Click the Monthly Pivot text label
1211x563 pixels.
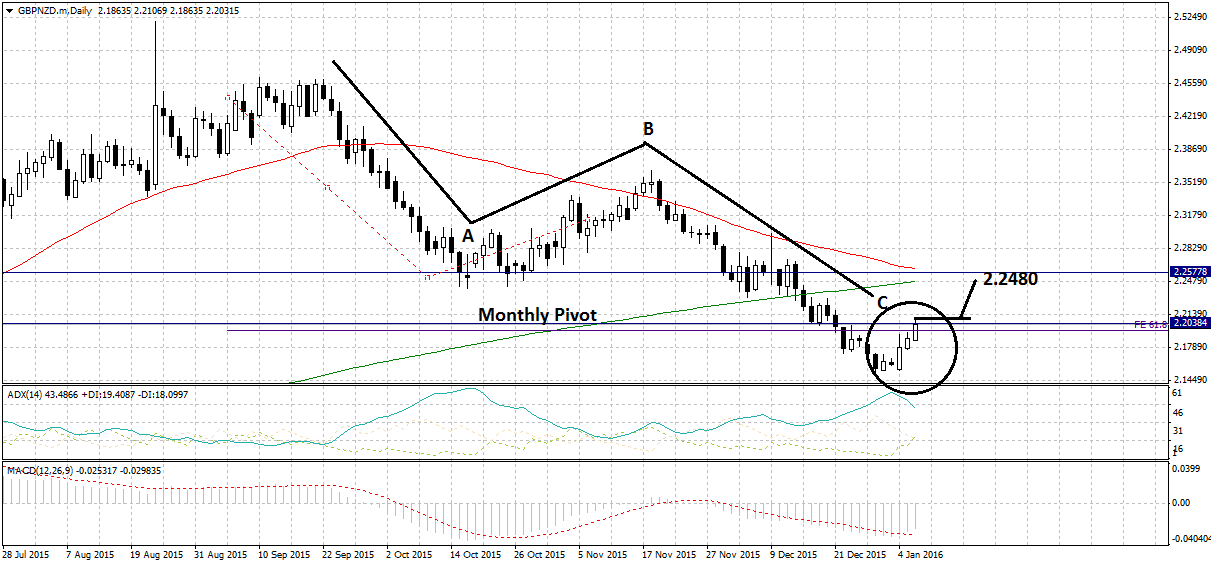pyautogui.click(x=537, y=315)
